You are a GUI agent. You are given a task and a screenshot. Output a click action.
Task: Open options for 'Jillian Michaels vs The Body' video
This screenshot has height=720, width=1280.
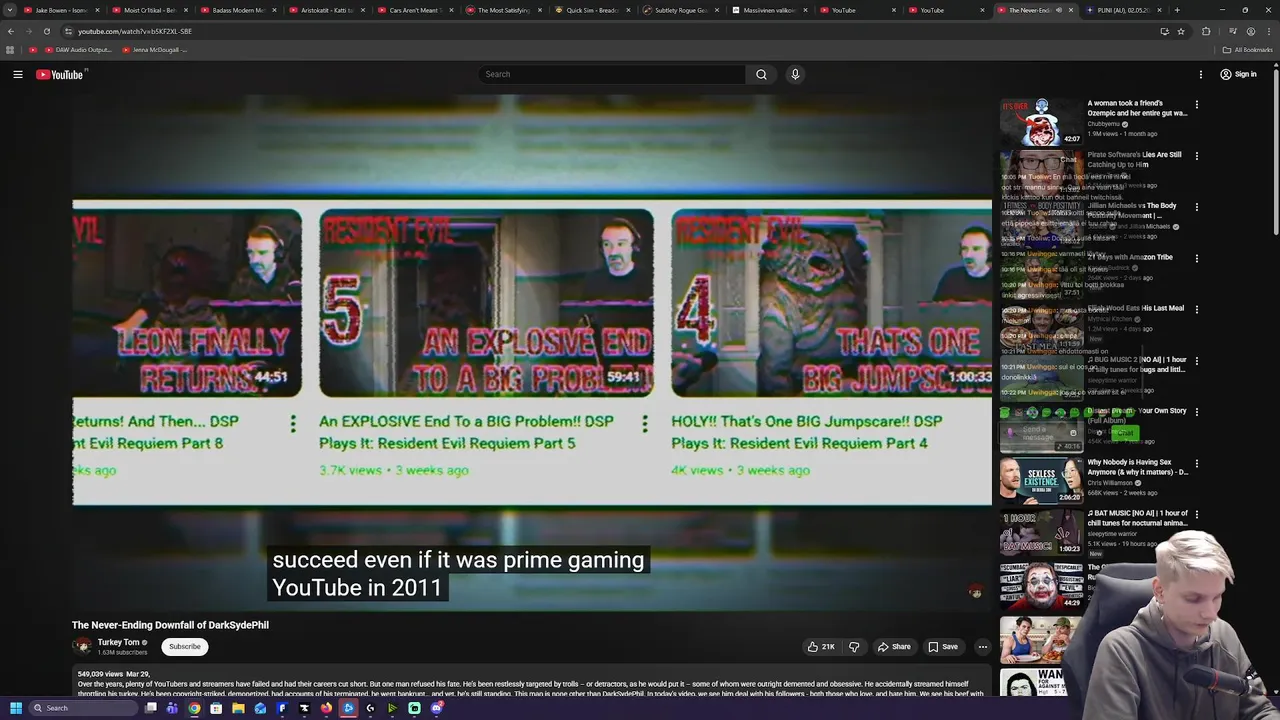click(x=1196, y=207)
